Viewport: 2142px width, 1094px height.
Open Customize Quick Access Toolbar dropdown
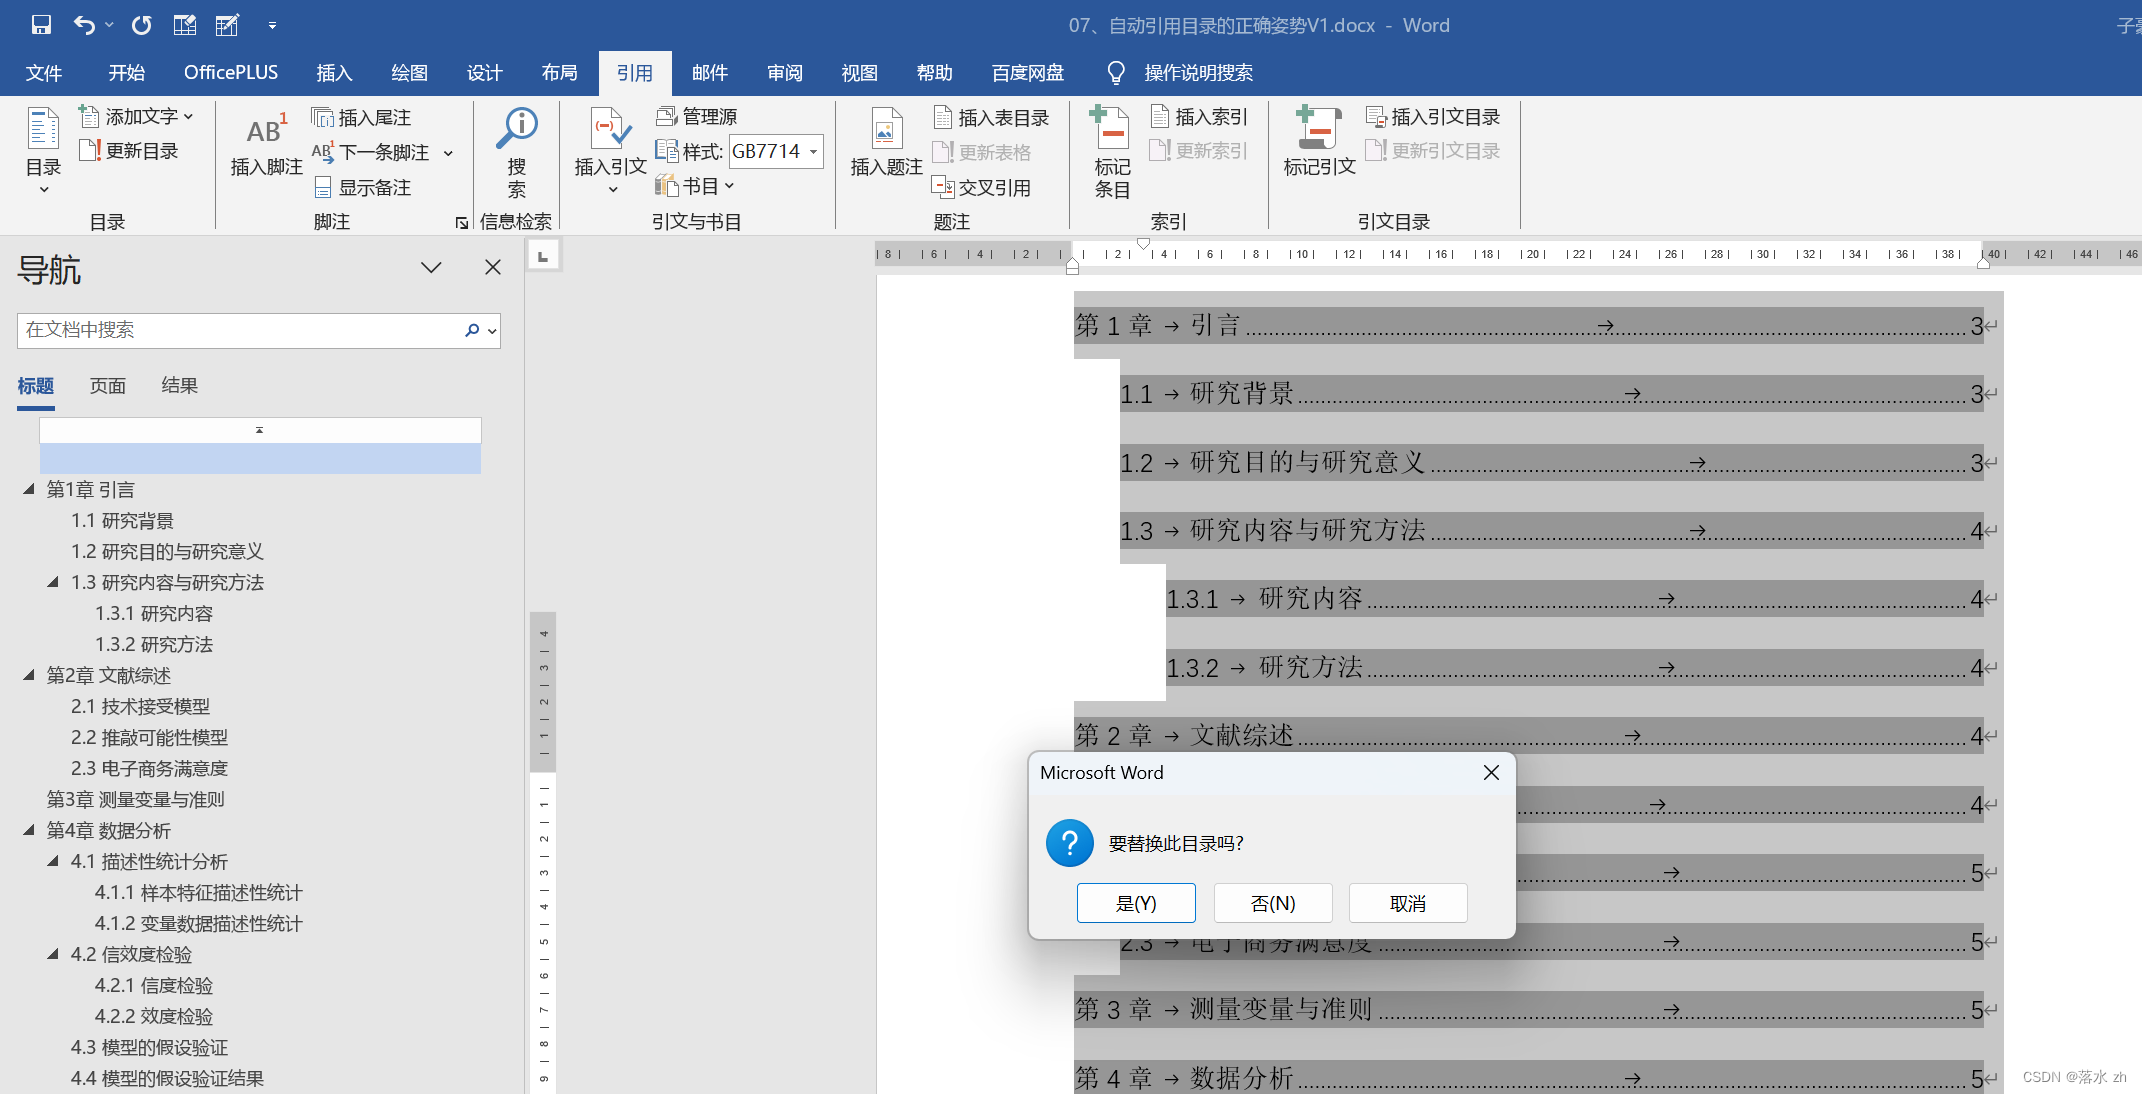coord(272,26)
